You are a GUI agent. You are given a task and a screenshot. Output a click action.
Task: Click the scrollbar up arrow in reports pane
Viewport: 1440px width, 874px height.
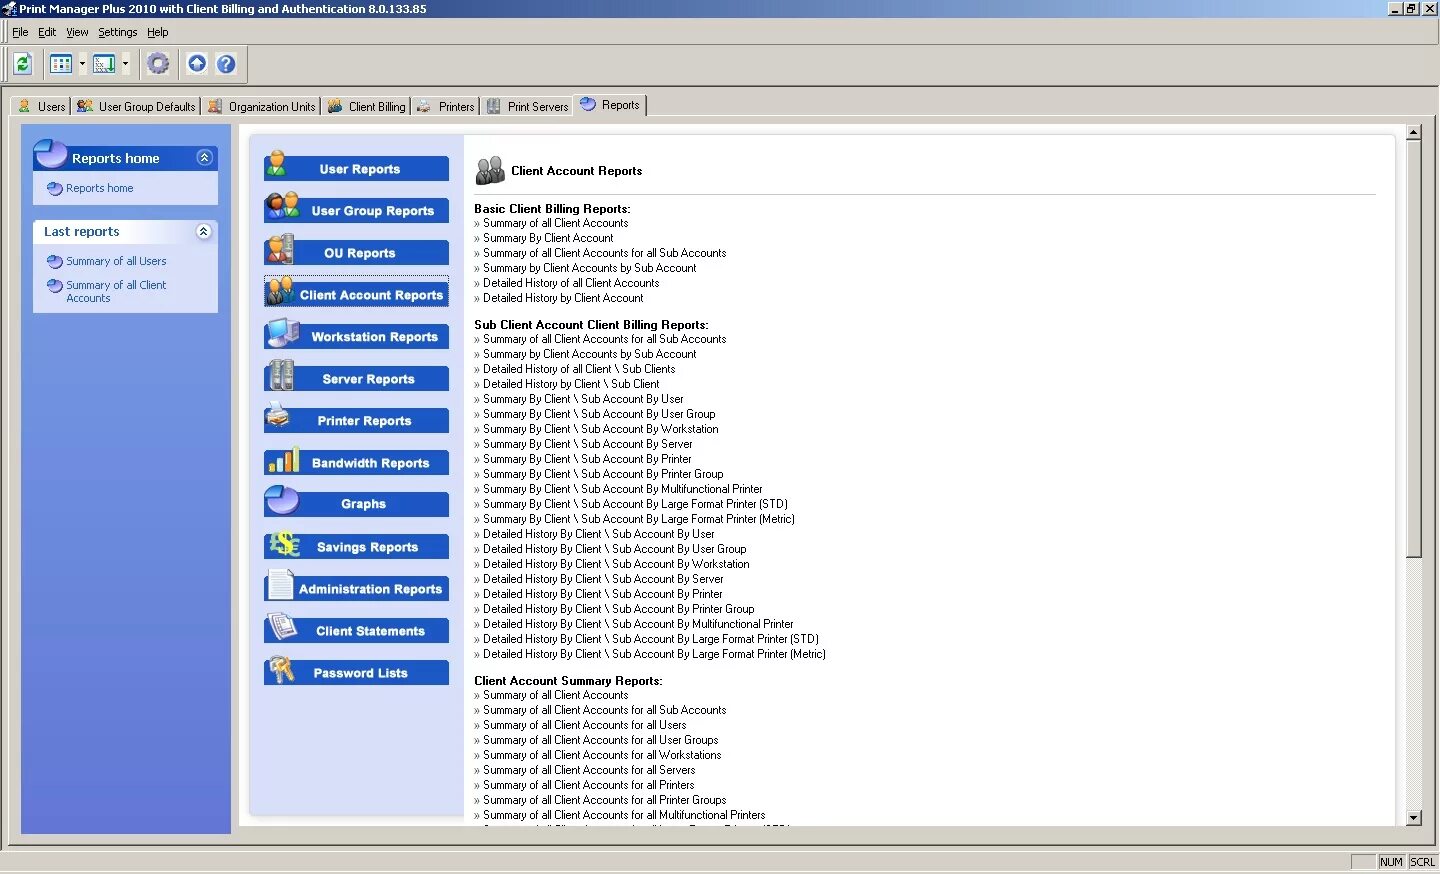1413,132
